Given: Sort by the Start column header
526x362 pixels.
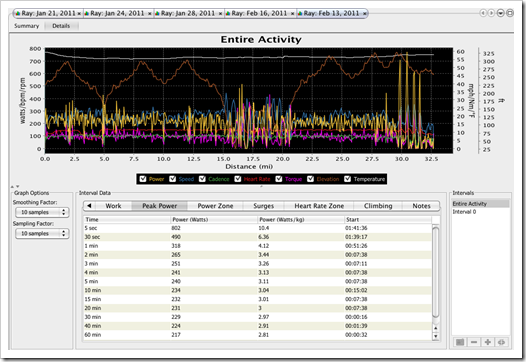Looking at the screenshot, I should coord(388,219).
